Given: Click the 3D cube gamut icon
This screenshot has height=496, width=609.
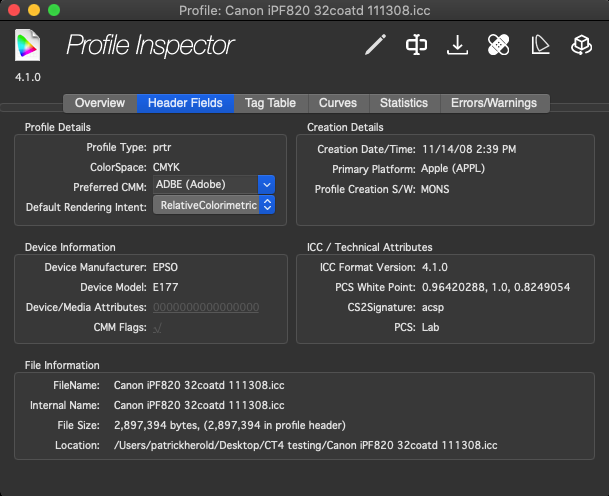Looking at the screenshot, I should point(581,45).
